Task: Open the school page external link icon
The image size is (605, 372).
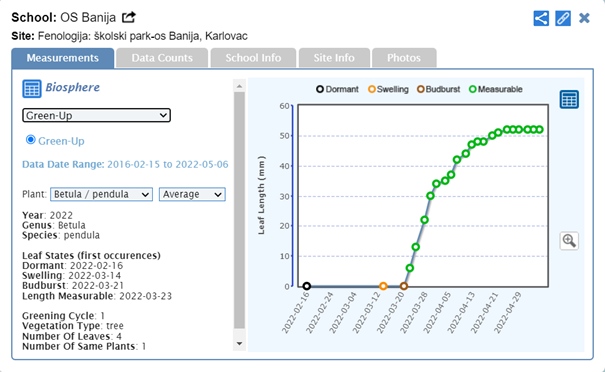Action: [129, 17]
